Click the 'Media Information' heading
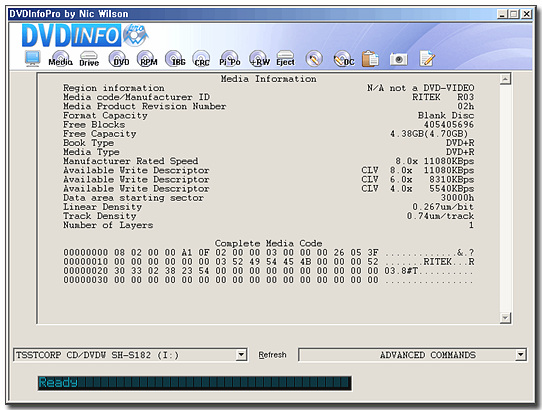Screen dimensions: 542x410 (269, 79)
